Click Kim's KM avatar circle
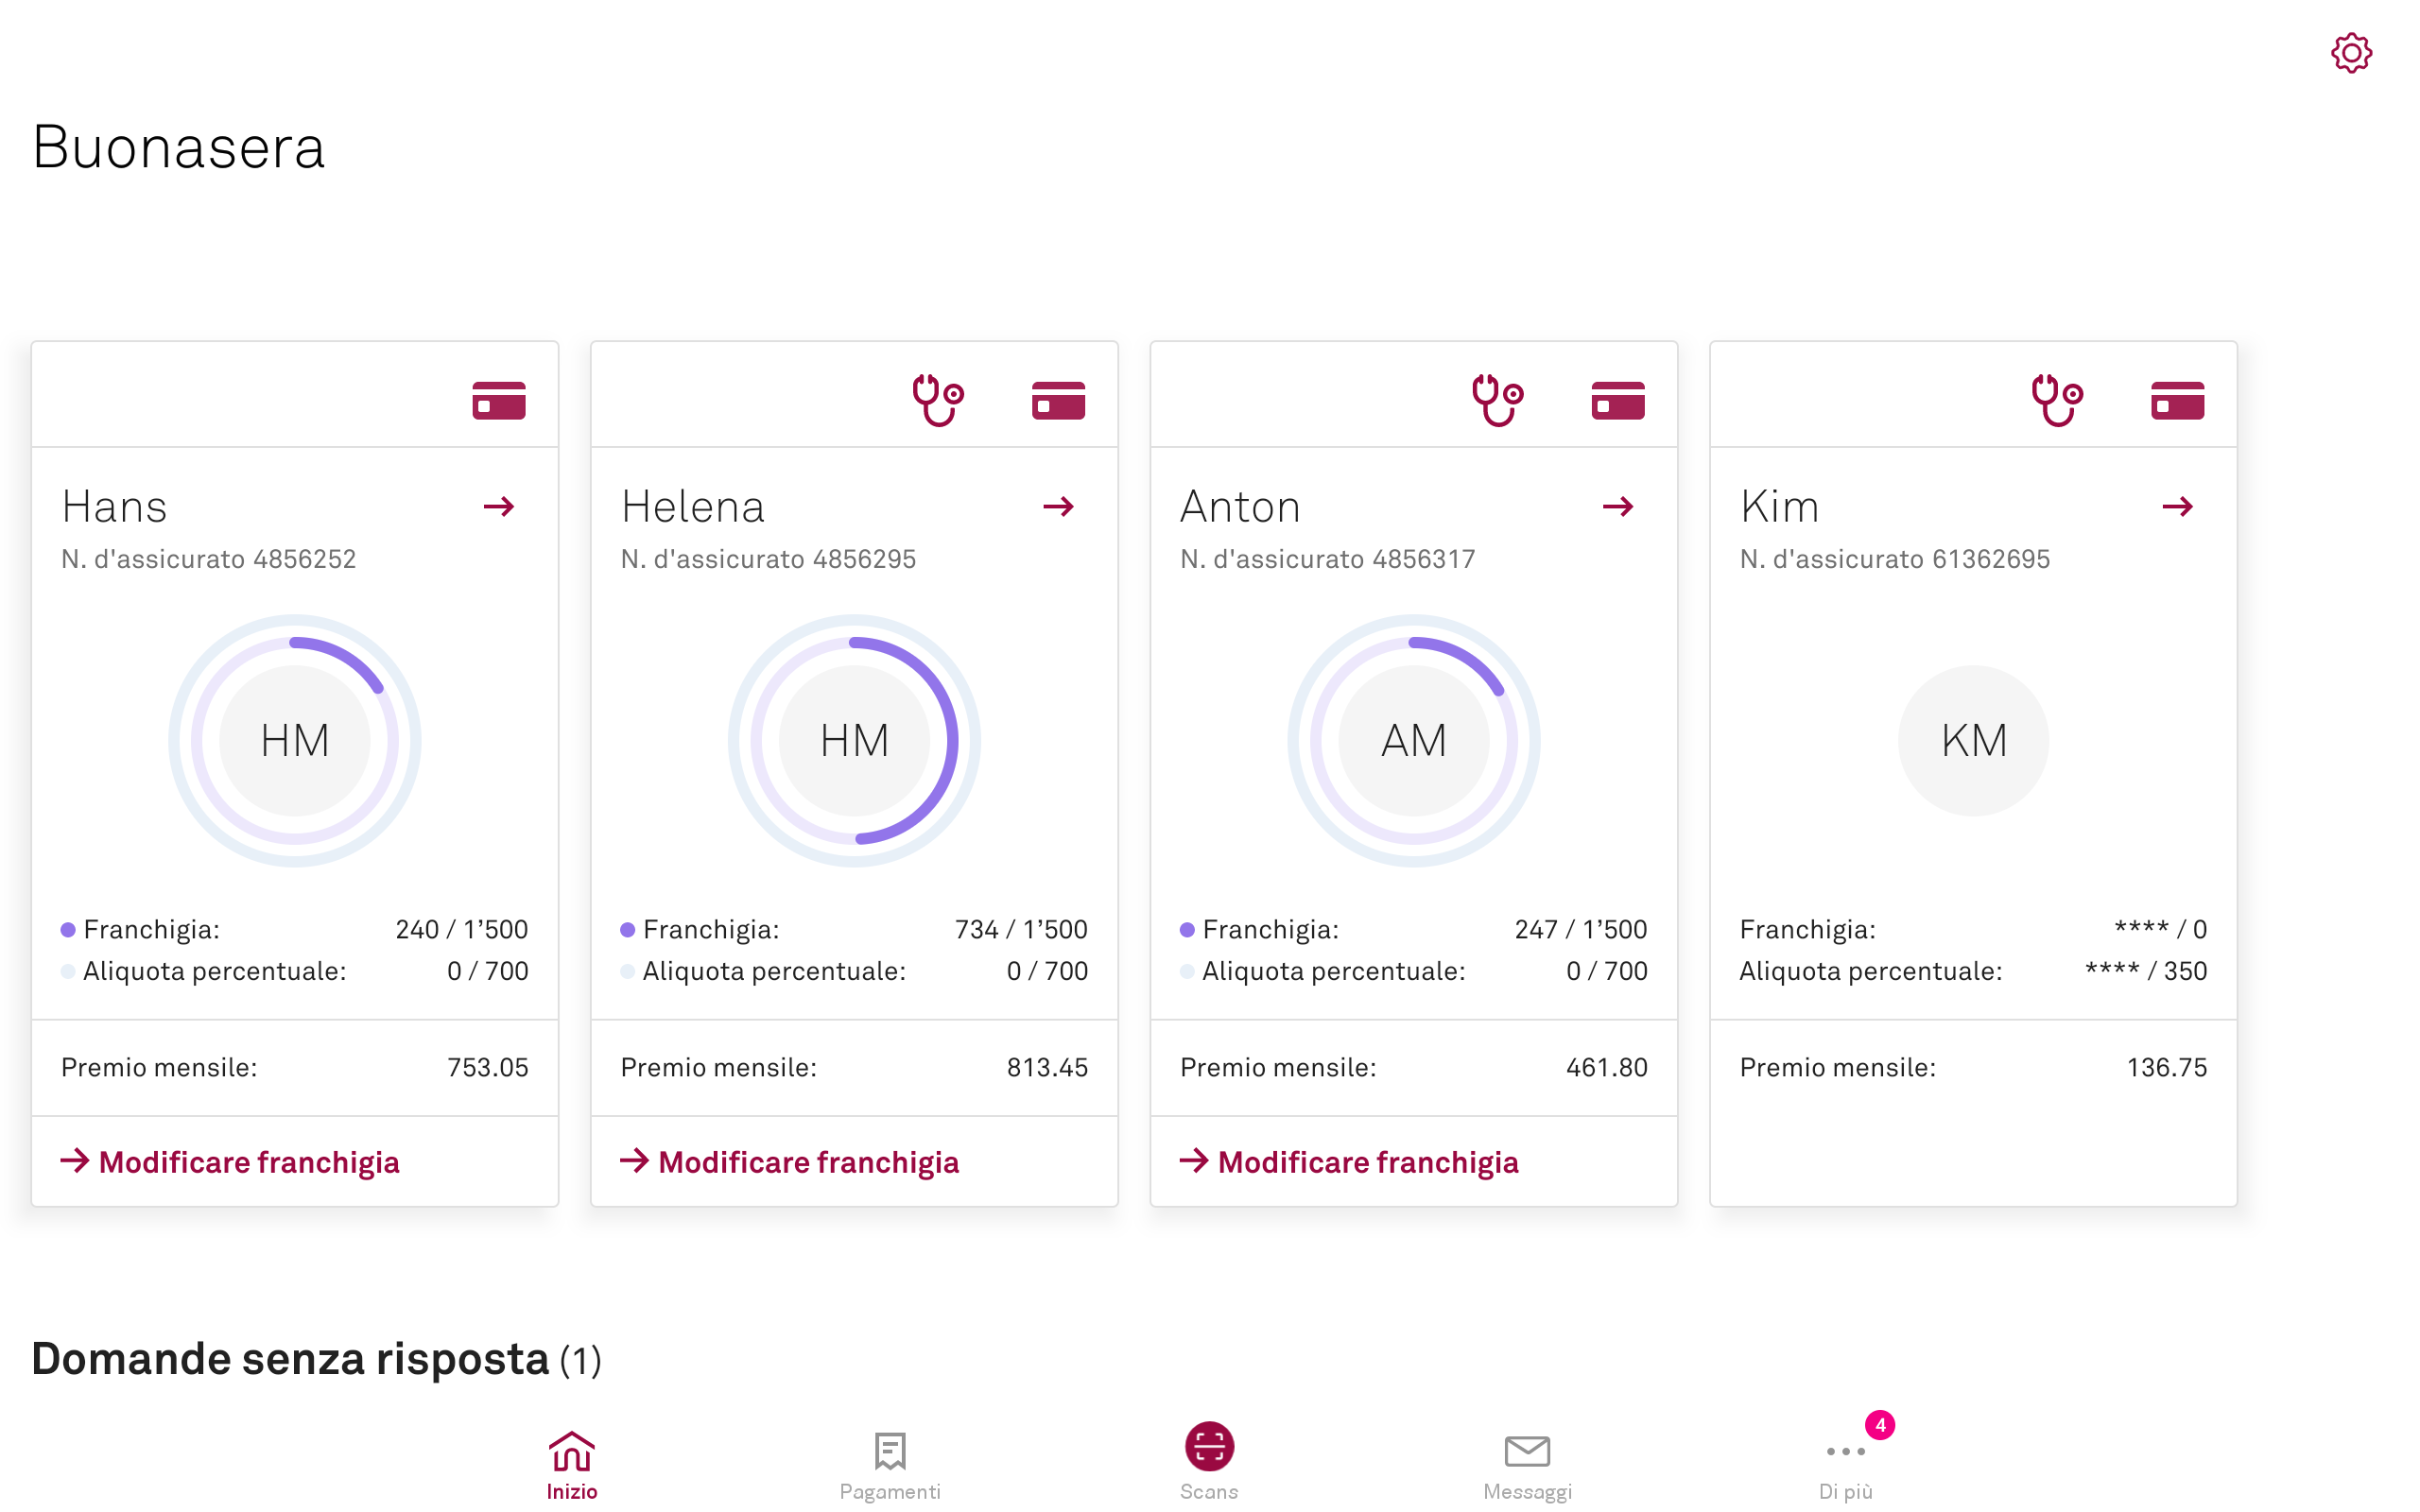The height and width of the screenshot is (1512, 2420). (x=1973, y=741)
